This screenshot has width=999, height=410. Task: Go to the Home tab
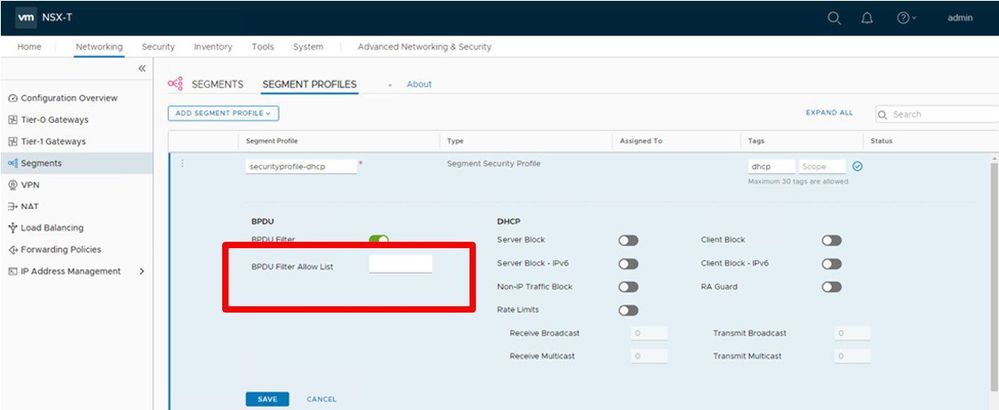pos(29,46)
